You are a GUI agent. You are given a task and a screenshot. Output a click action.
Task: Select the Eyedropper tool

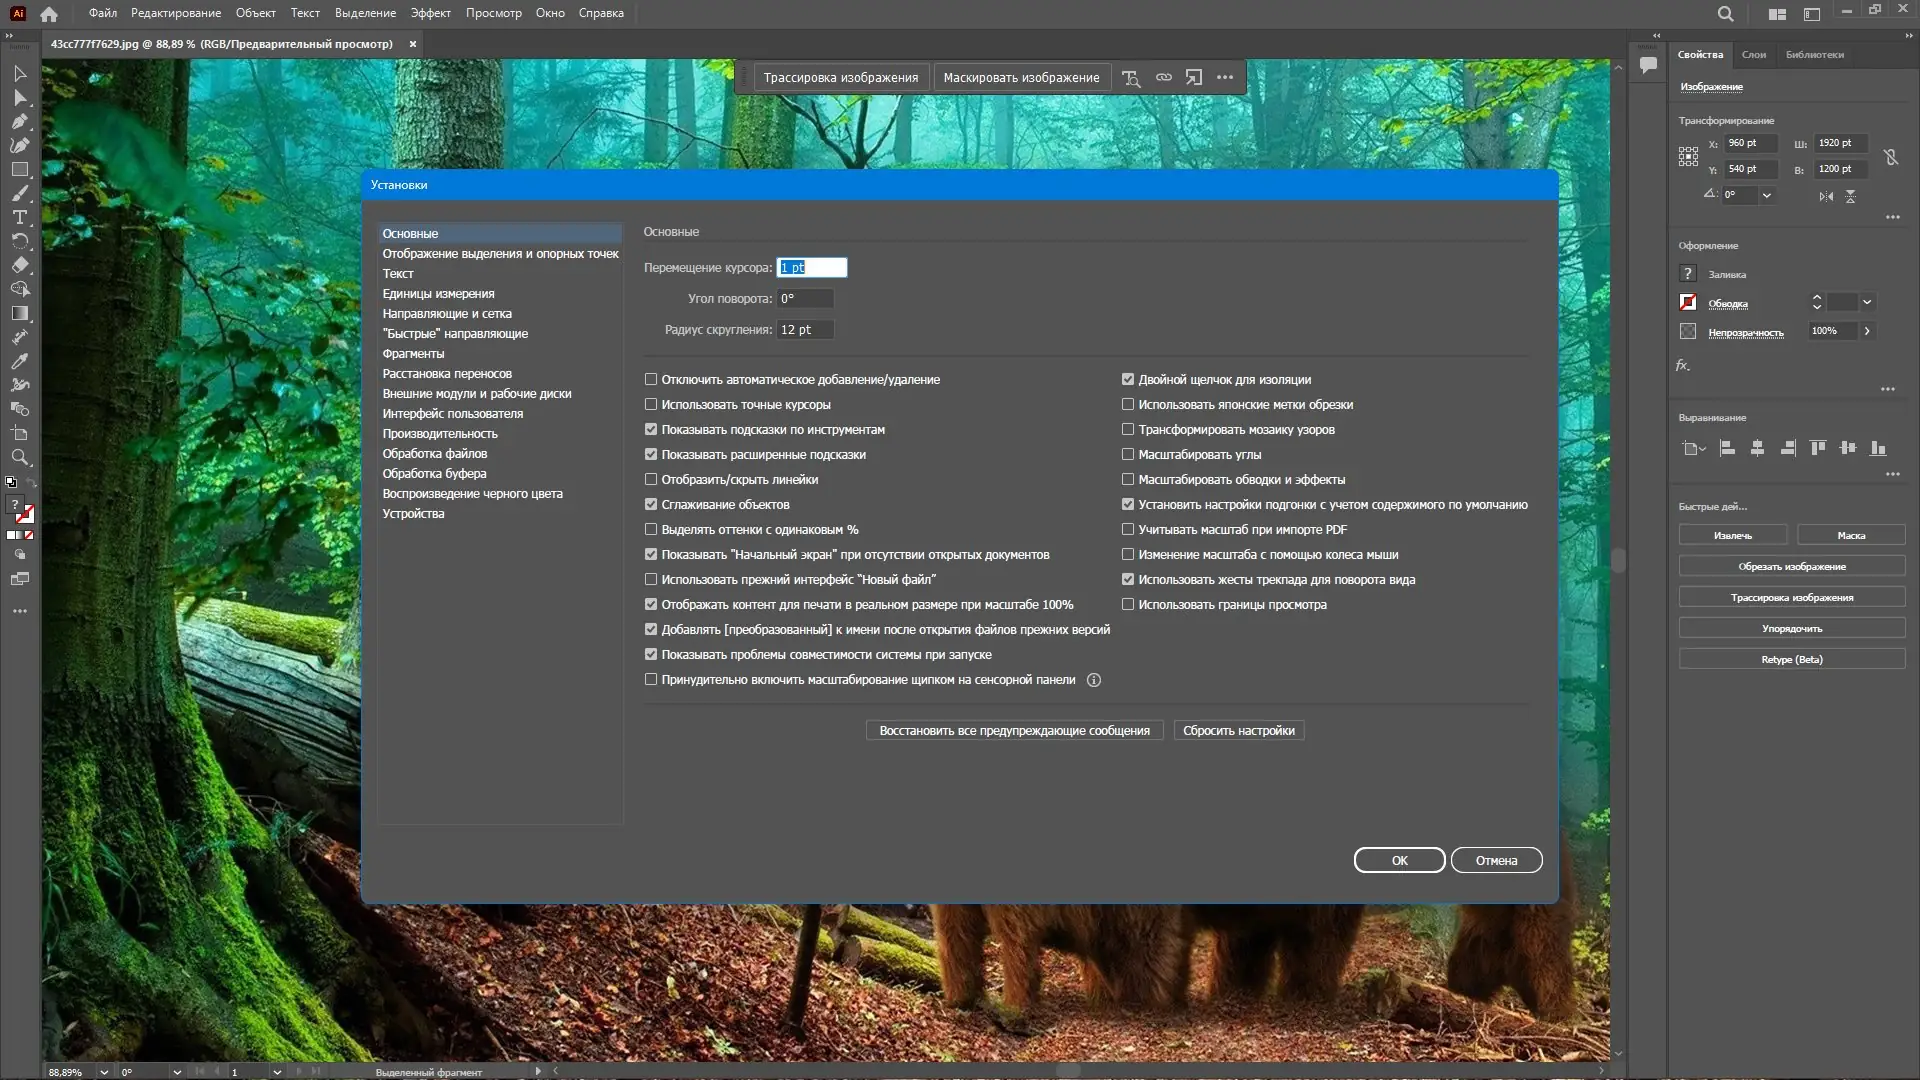coord(19,361)
